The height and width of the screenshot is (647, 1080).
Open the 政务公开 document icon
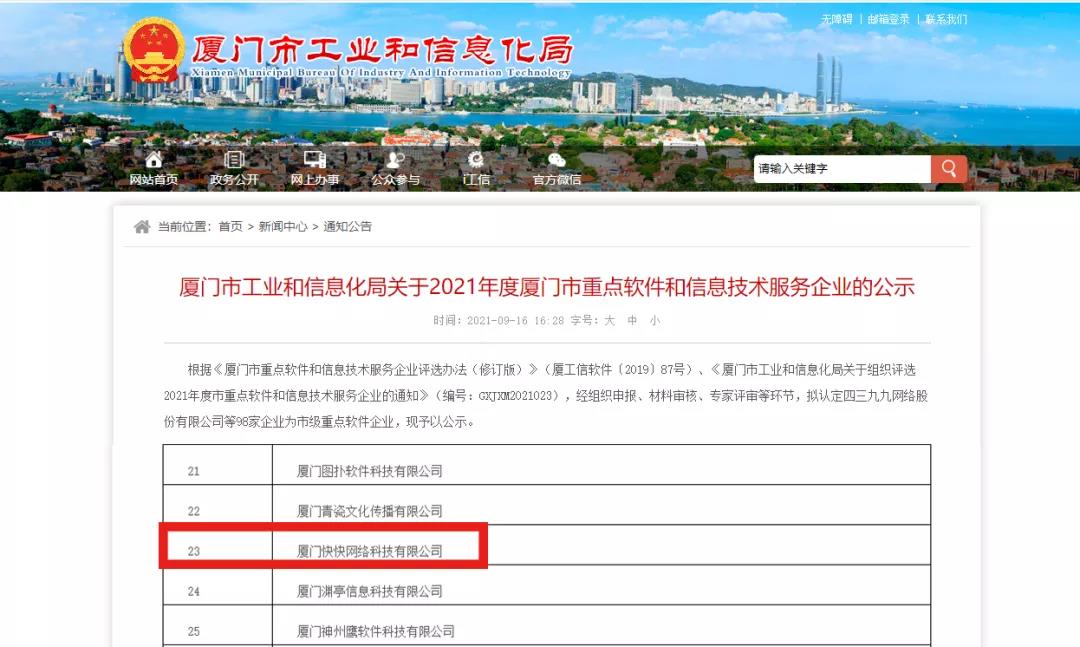click(x=233, y=159)
